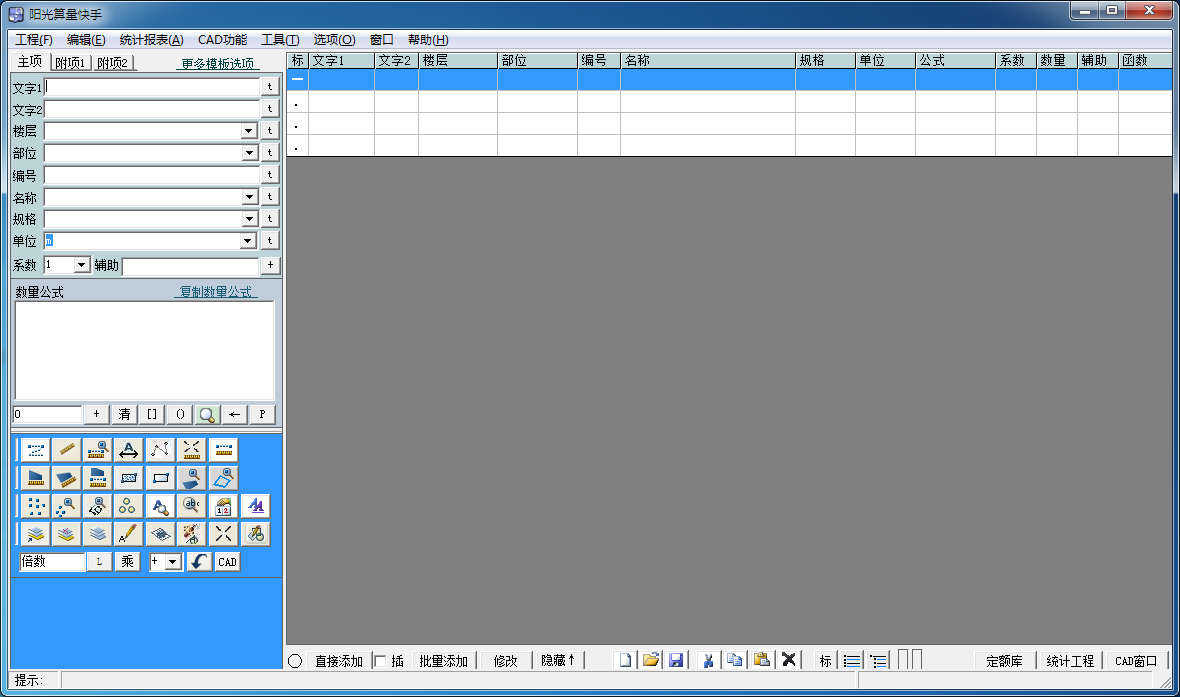The height and width of the screenshot is (697, 1180).
Task: Toggle the 插 checkbox
Action: (381, 661)
